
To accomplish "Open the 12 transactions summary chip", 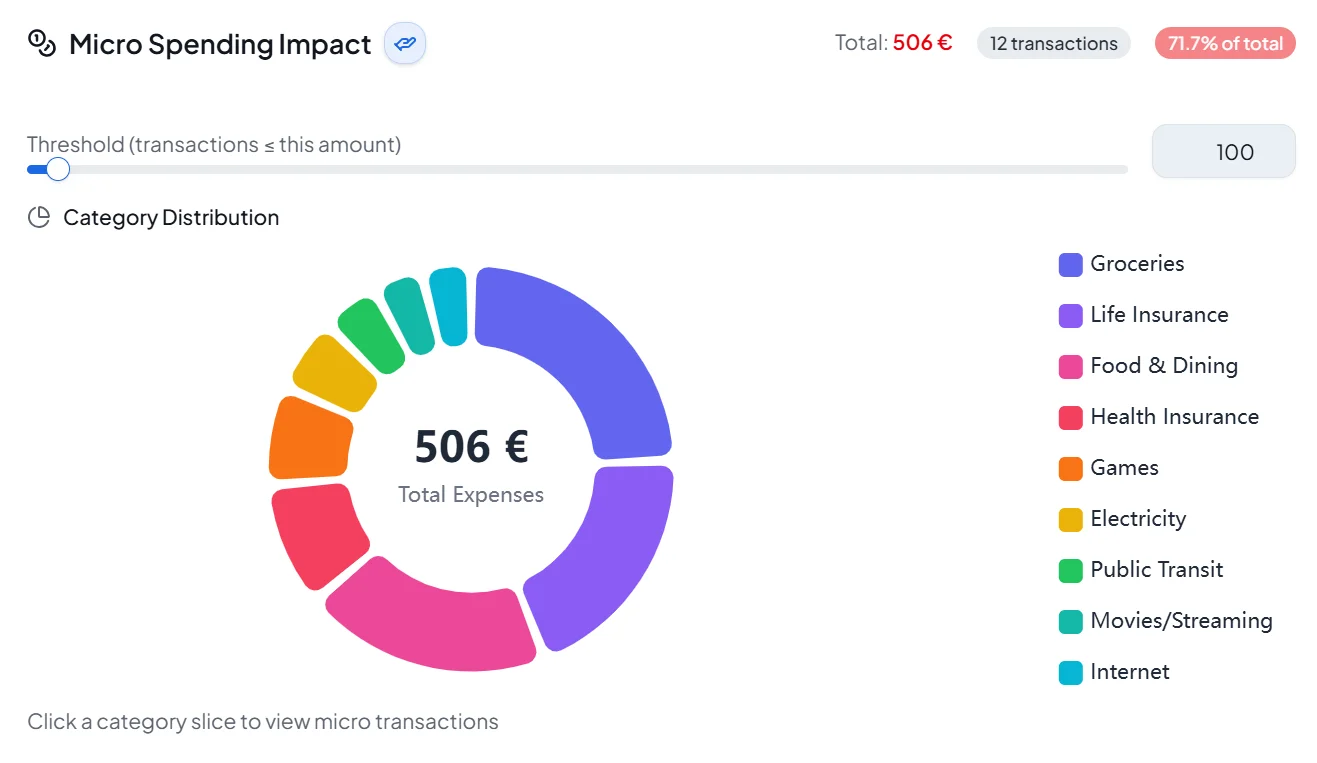I will 1053,43.
